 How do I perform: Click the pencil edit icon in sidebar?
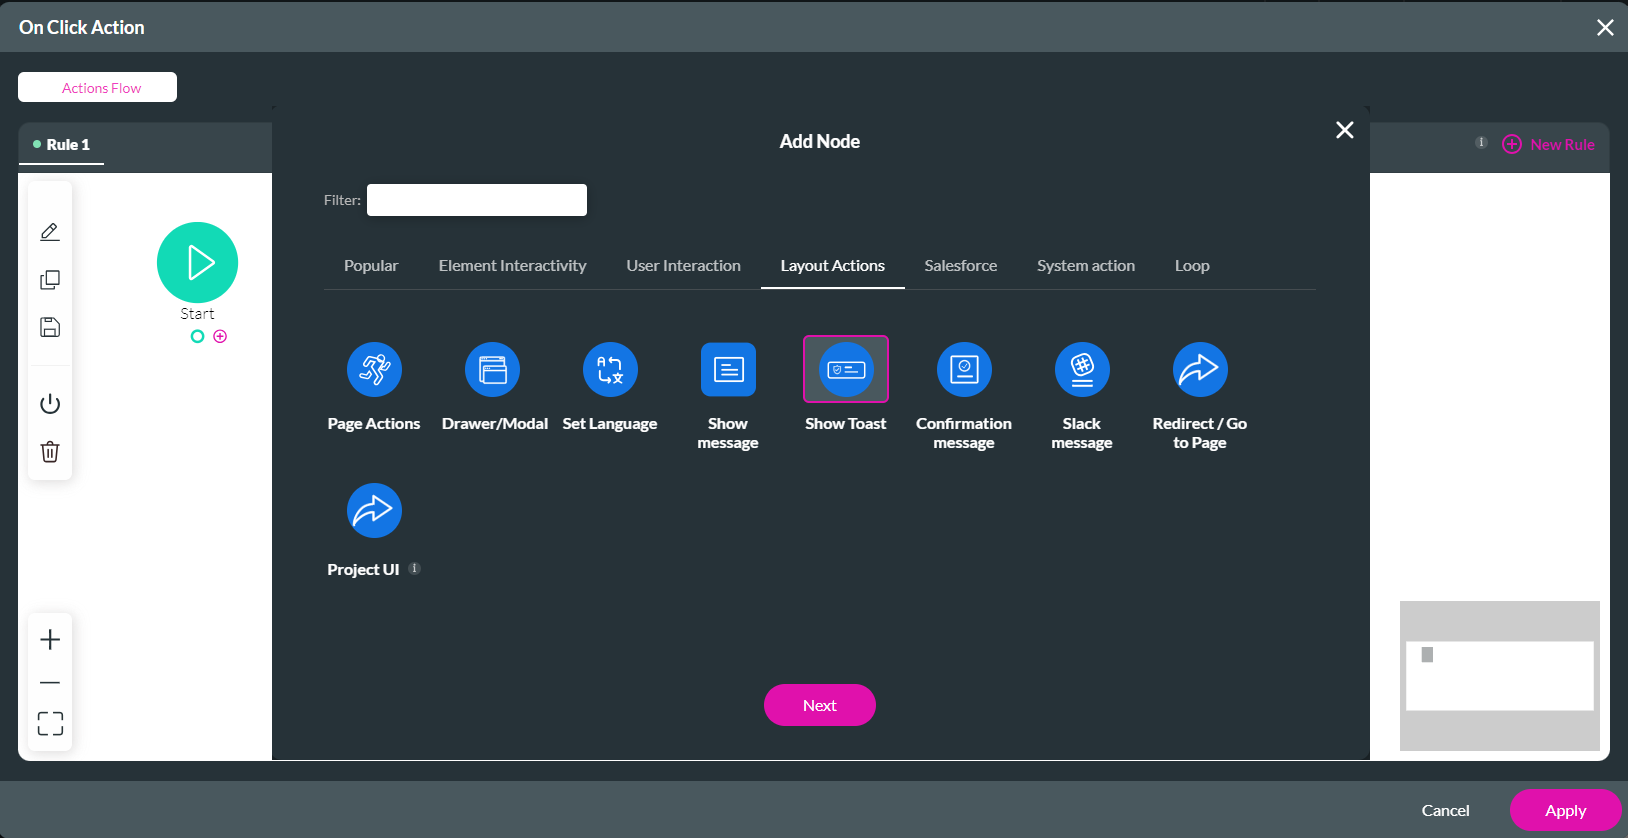point(50,232)
